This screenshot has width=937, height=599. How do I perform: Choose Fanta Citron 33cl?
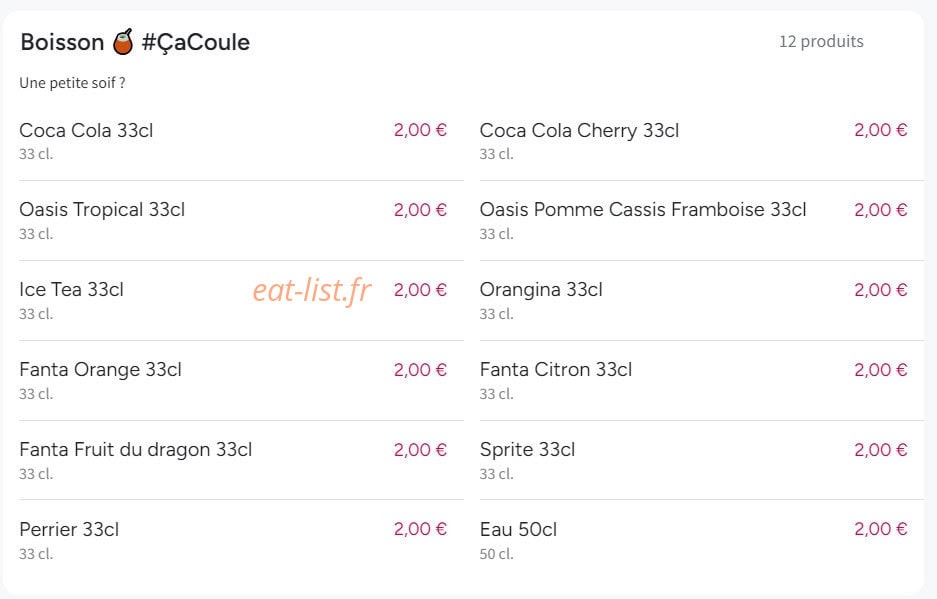702,381
